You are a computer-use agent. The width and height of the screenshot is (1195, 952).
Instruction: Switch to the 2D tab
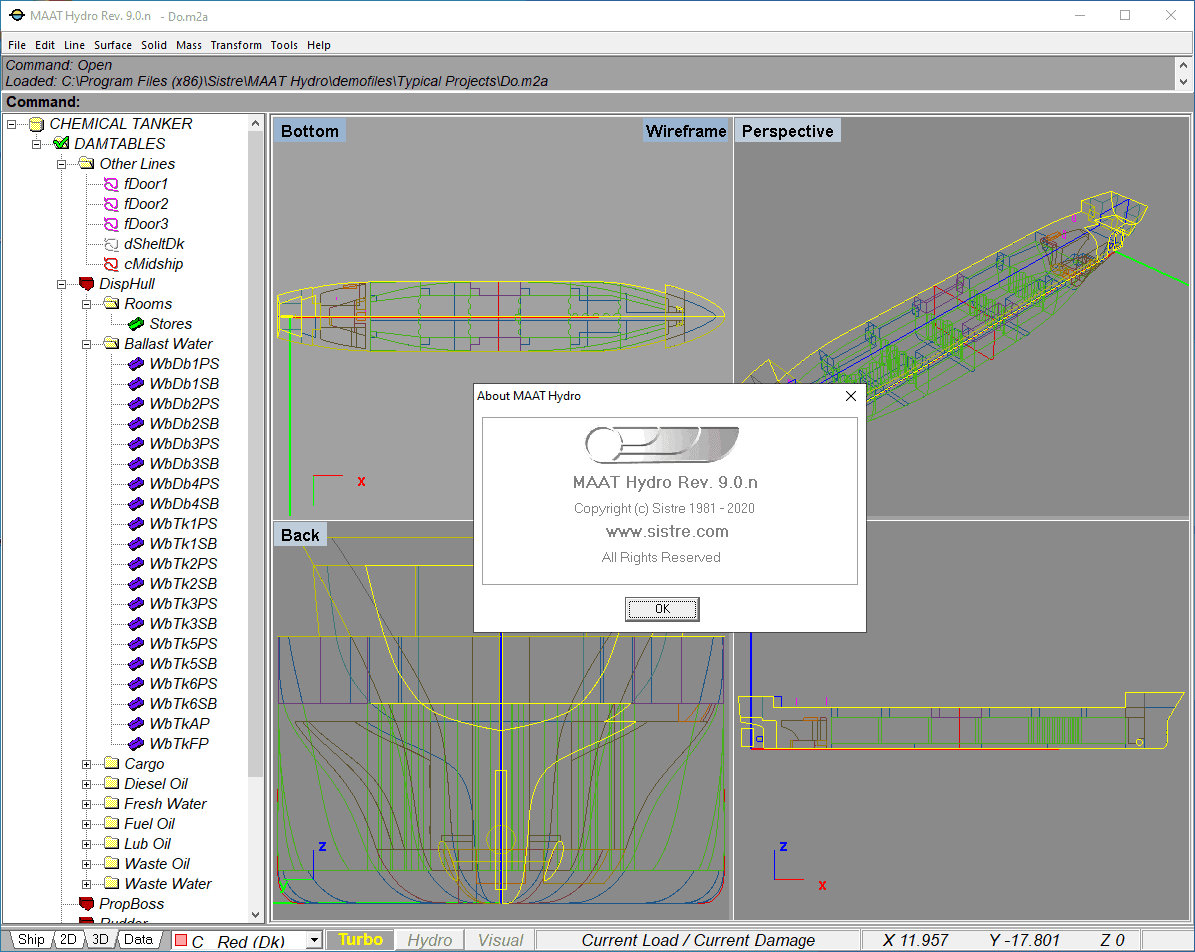(x=68, y=939)
